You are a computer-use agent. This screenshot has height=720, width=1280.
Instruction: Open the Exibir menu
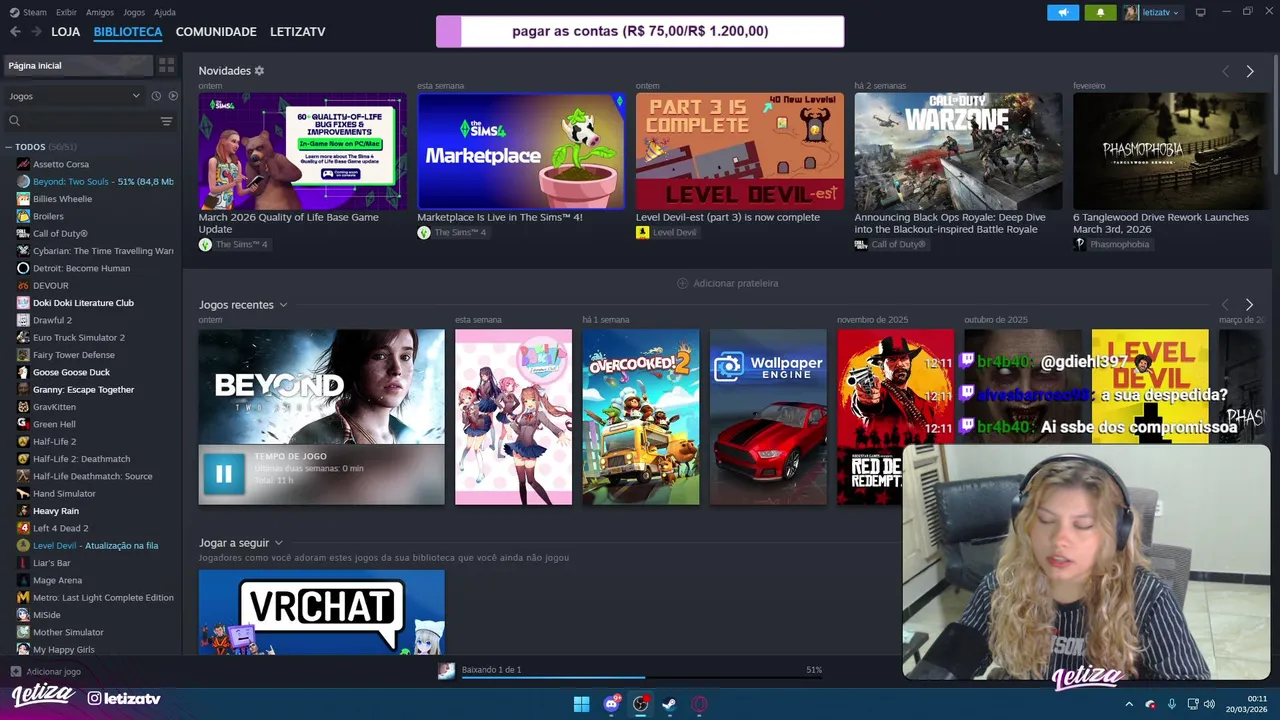tap(66, 12)
